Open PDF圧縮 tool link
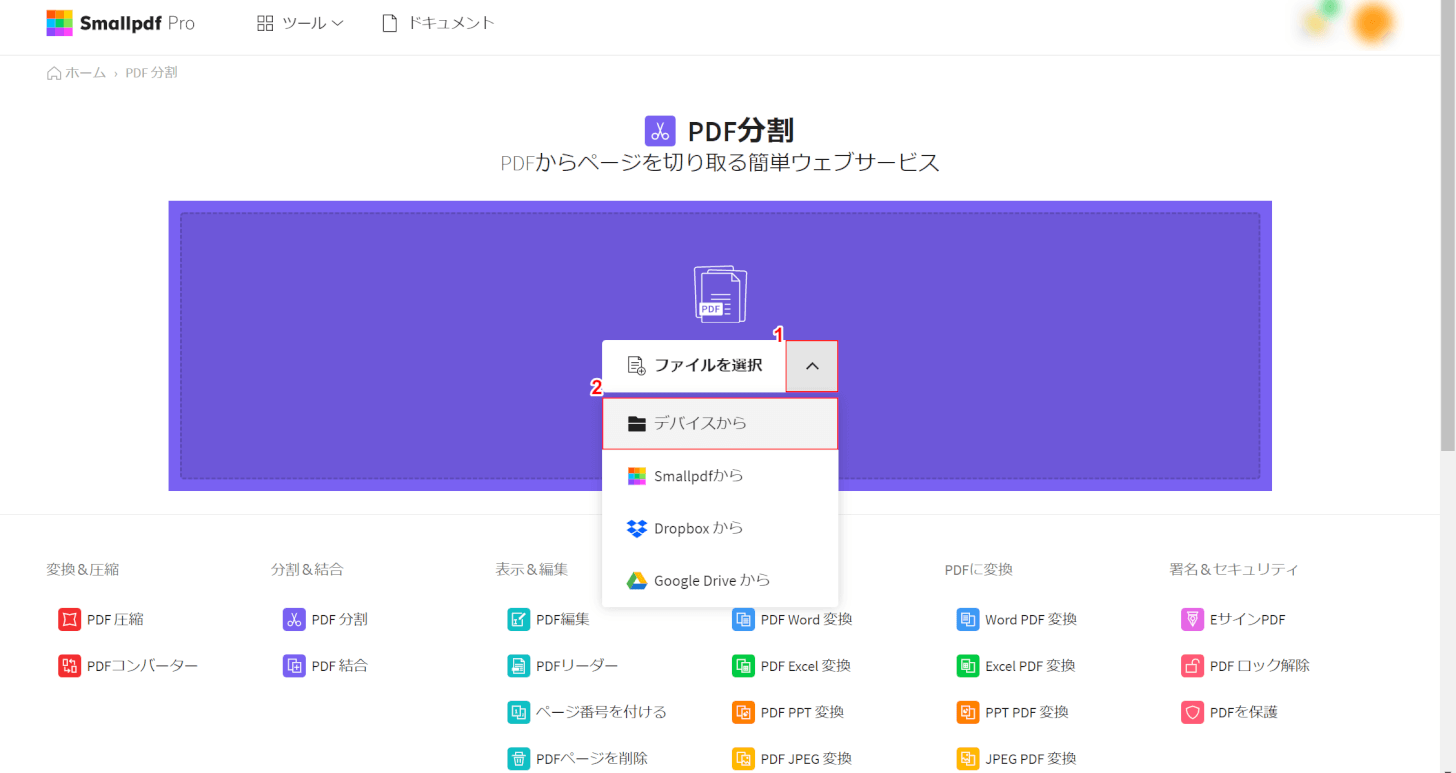Screen dimensions: 1456x773 [115, 619]
